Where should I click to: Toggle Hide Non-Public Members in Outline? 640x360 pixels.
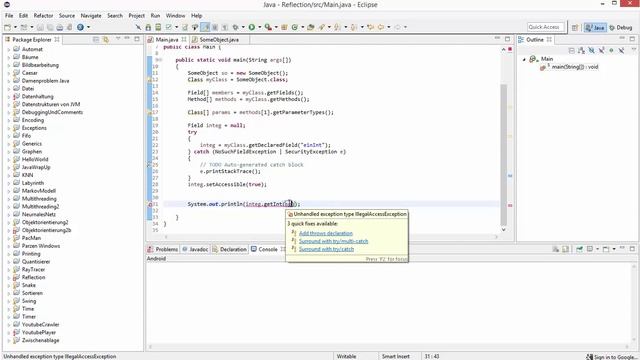coord(611,50)
